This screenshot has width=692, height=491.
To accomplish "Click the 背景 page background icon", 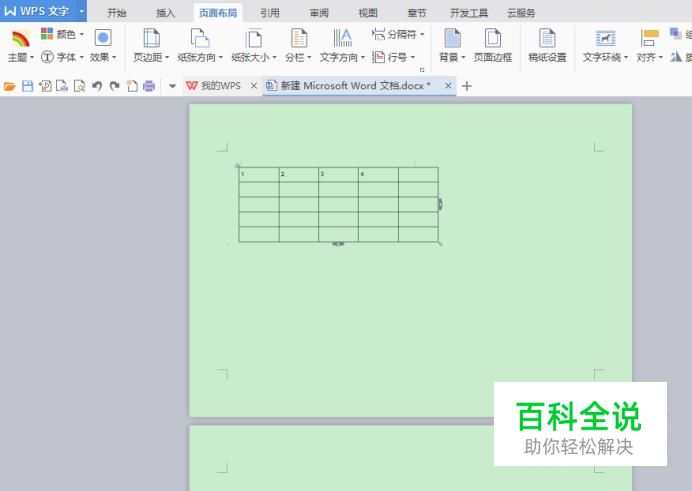I will (x=452, y=38).
